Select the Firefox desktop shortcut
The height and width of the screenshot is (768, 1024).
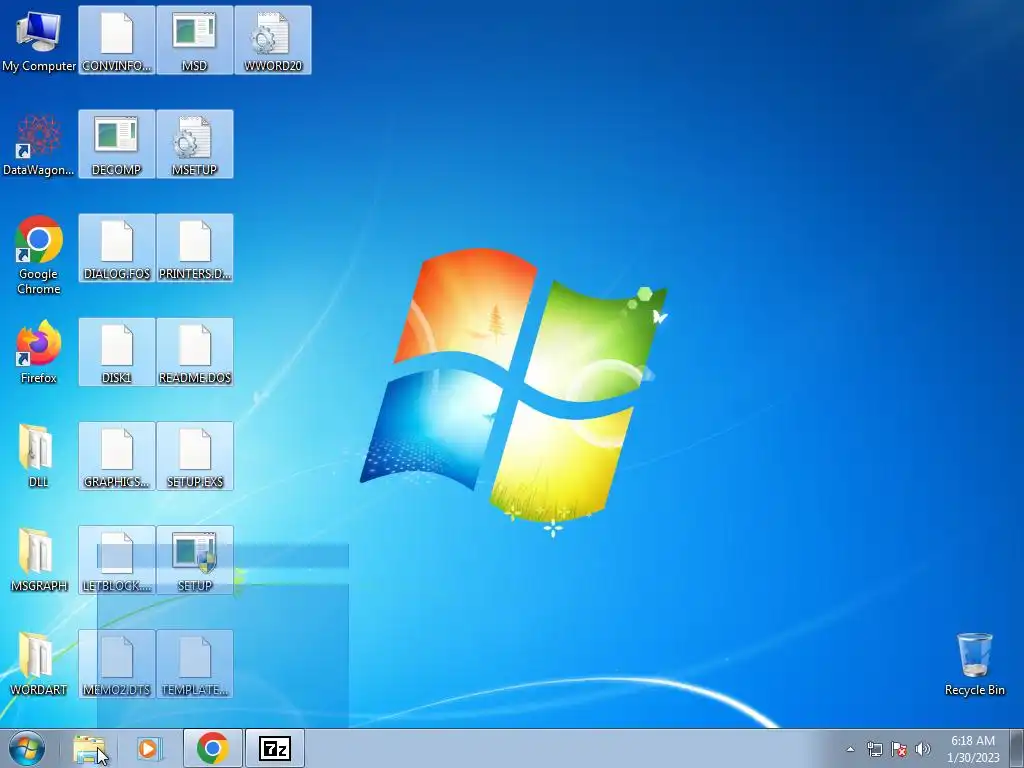click(39, 352)
